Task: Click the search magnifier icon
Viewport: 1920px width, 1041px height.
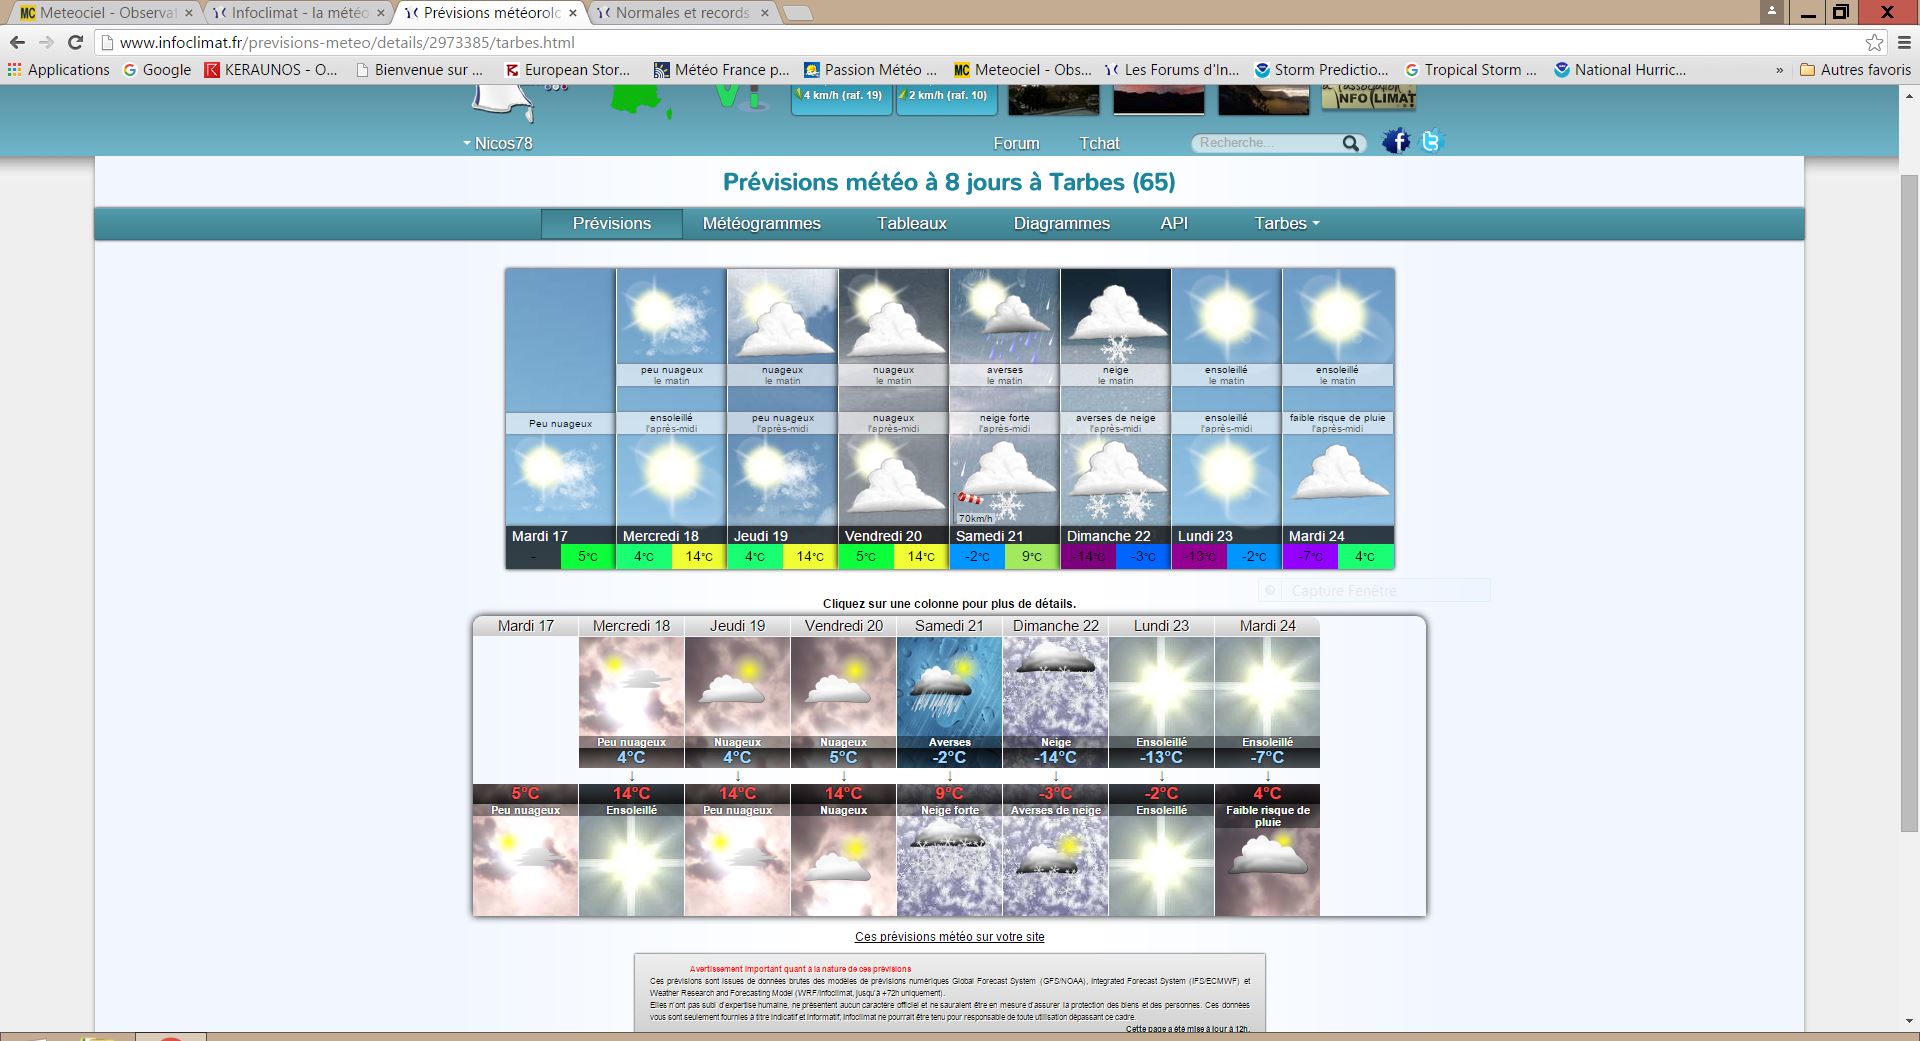Action: [x=1351, y=143]
